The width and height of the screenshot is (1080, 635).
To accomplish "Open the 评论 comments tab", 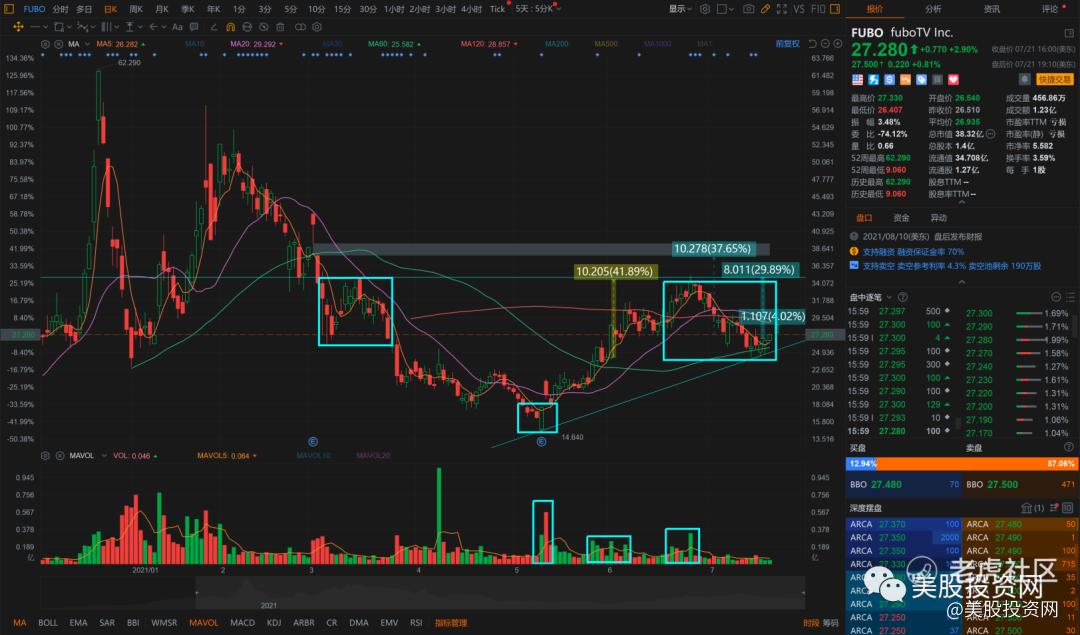I will pyautogui.click(x=1050, y=9).
